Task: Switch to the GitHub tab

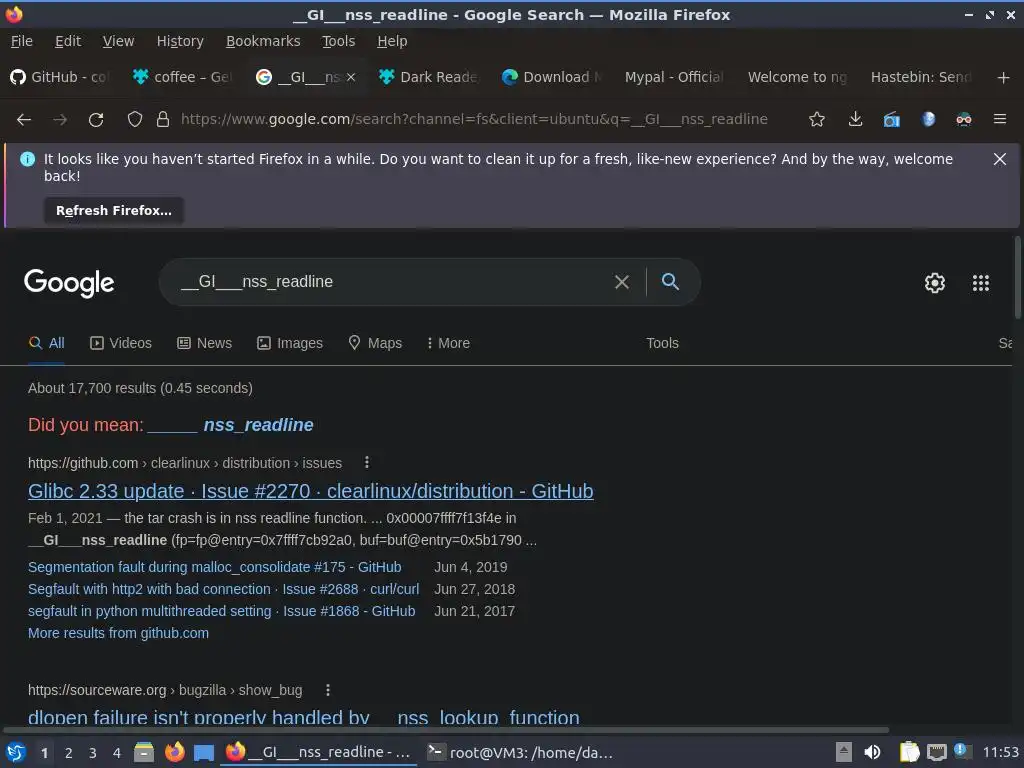Action: pos(61,77)
